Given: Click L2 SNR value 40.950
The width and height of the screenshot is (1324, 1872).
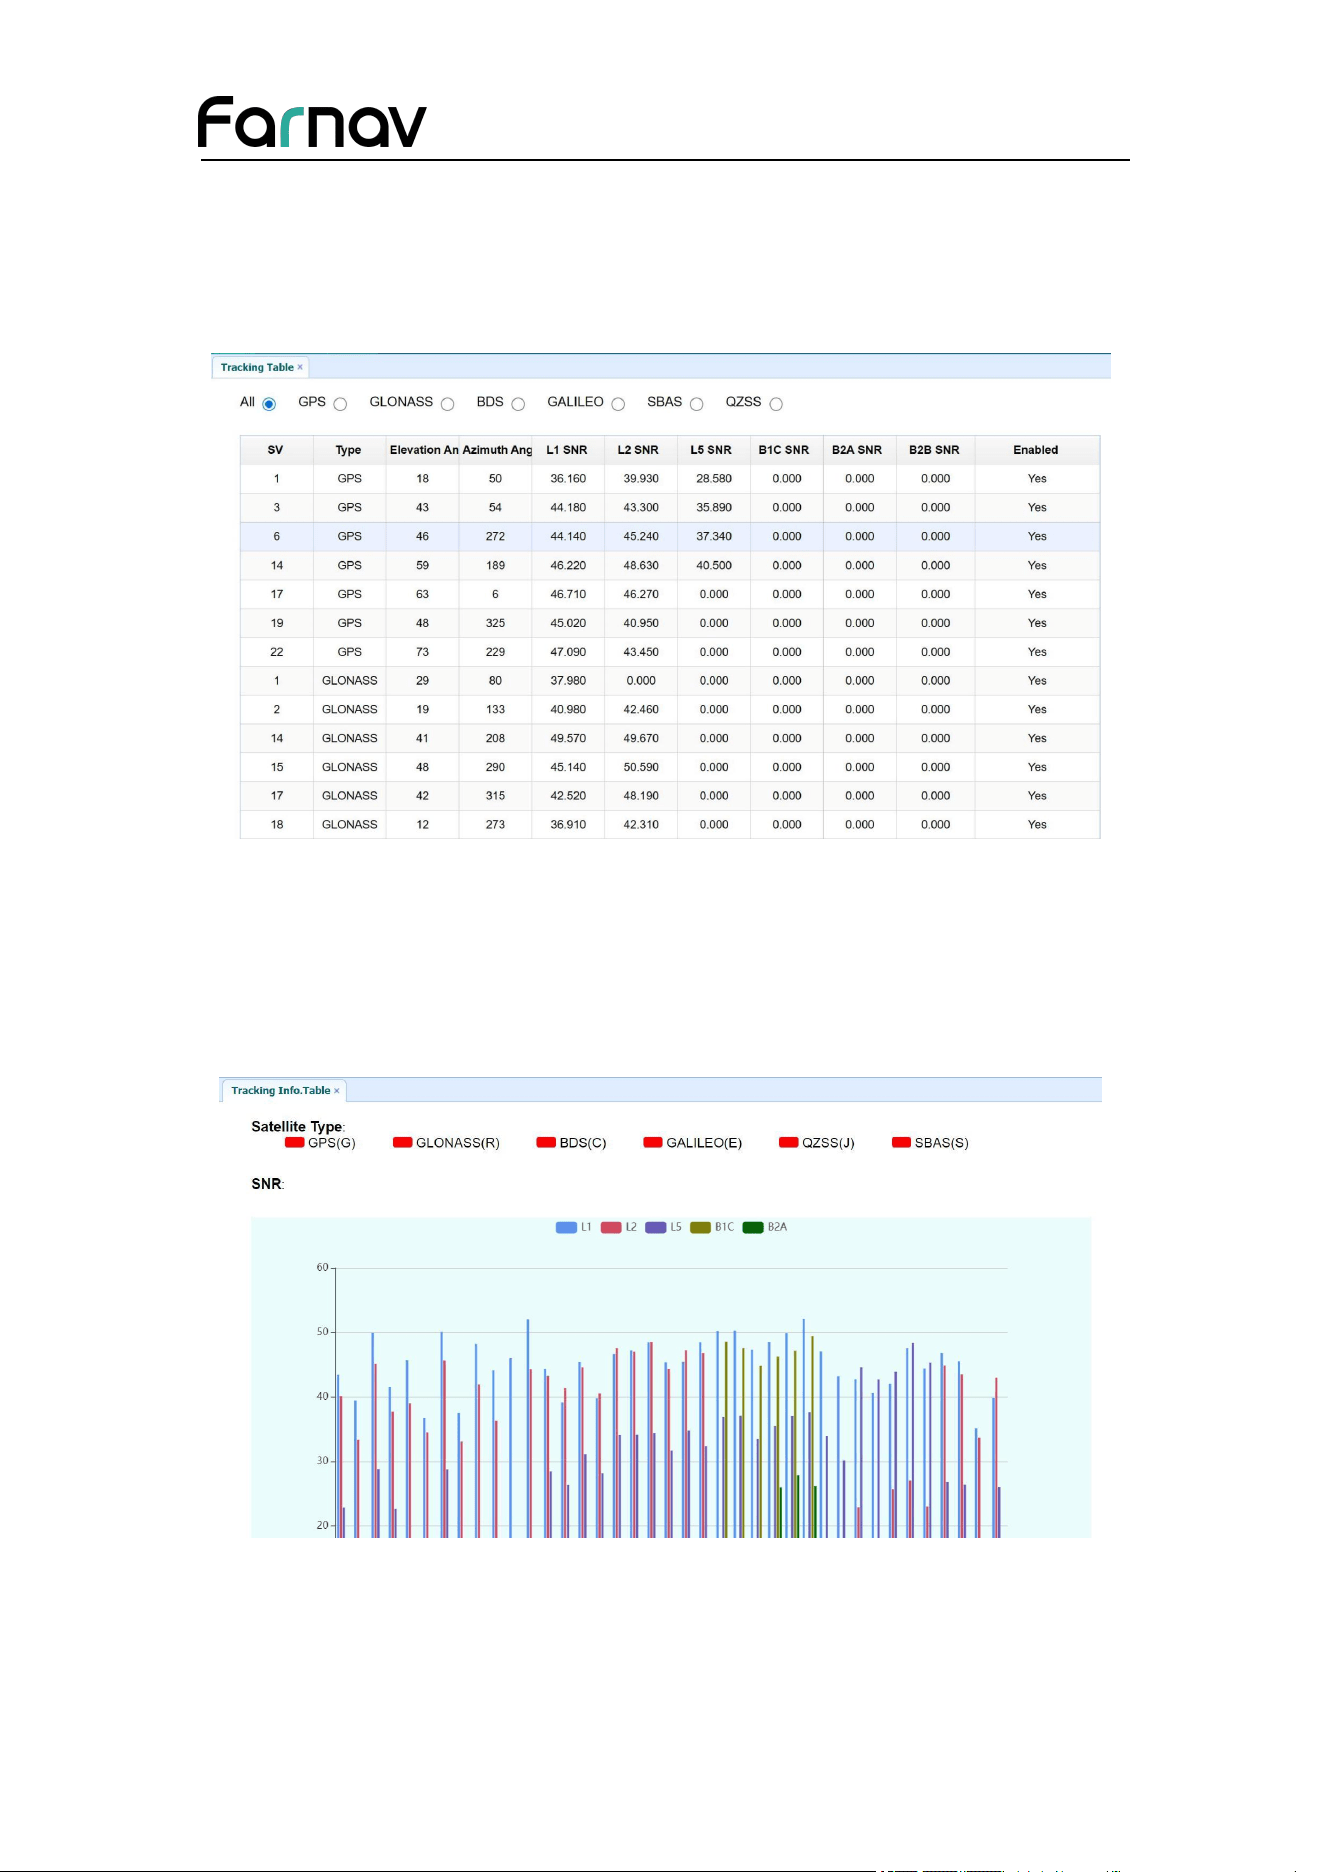Looking at the screenshot, I should tap(641, 623).
